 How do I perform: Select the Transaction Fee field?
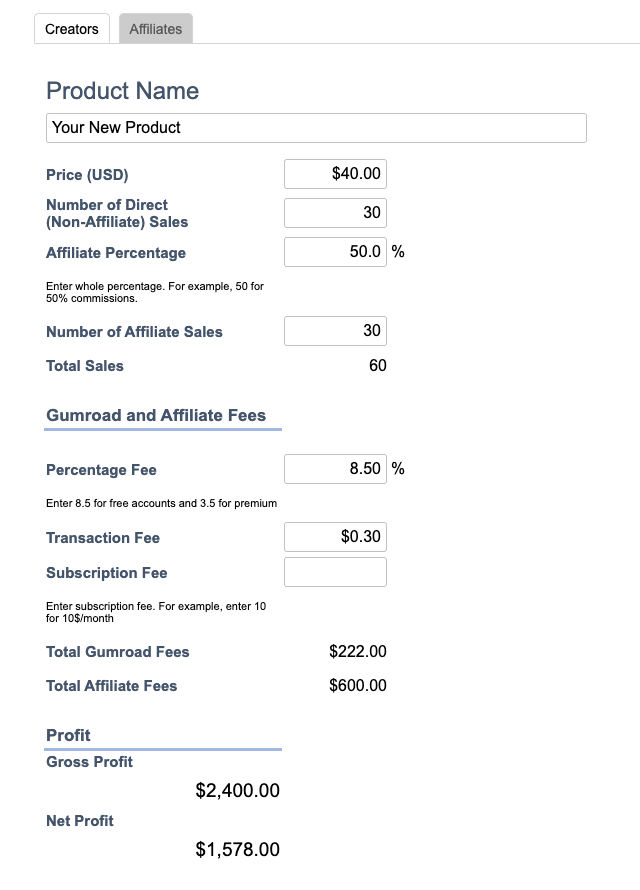335,537
